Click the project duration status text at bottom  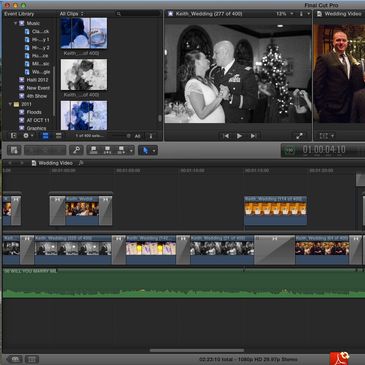click(248, 359)
